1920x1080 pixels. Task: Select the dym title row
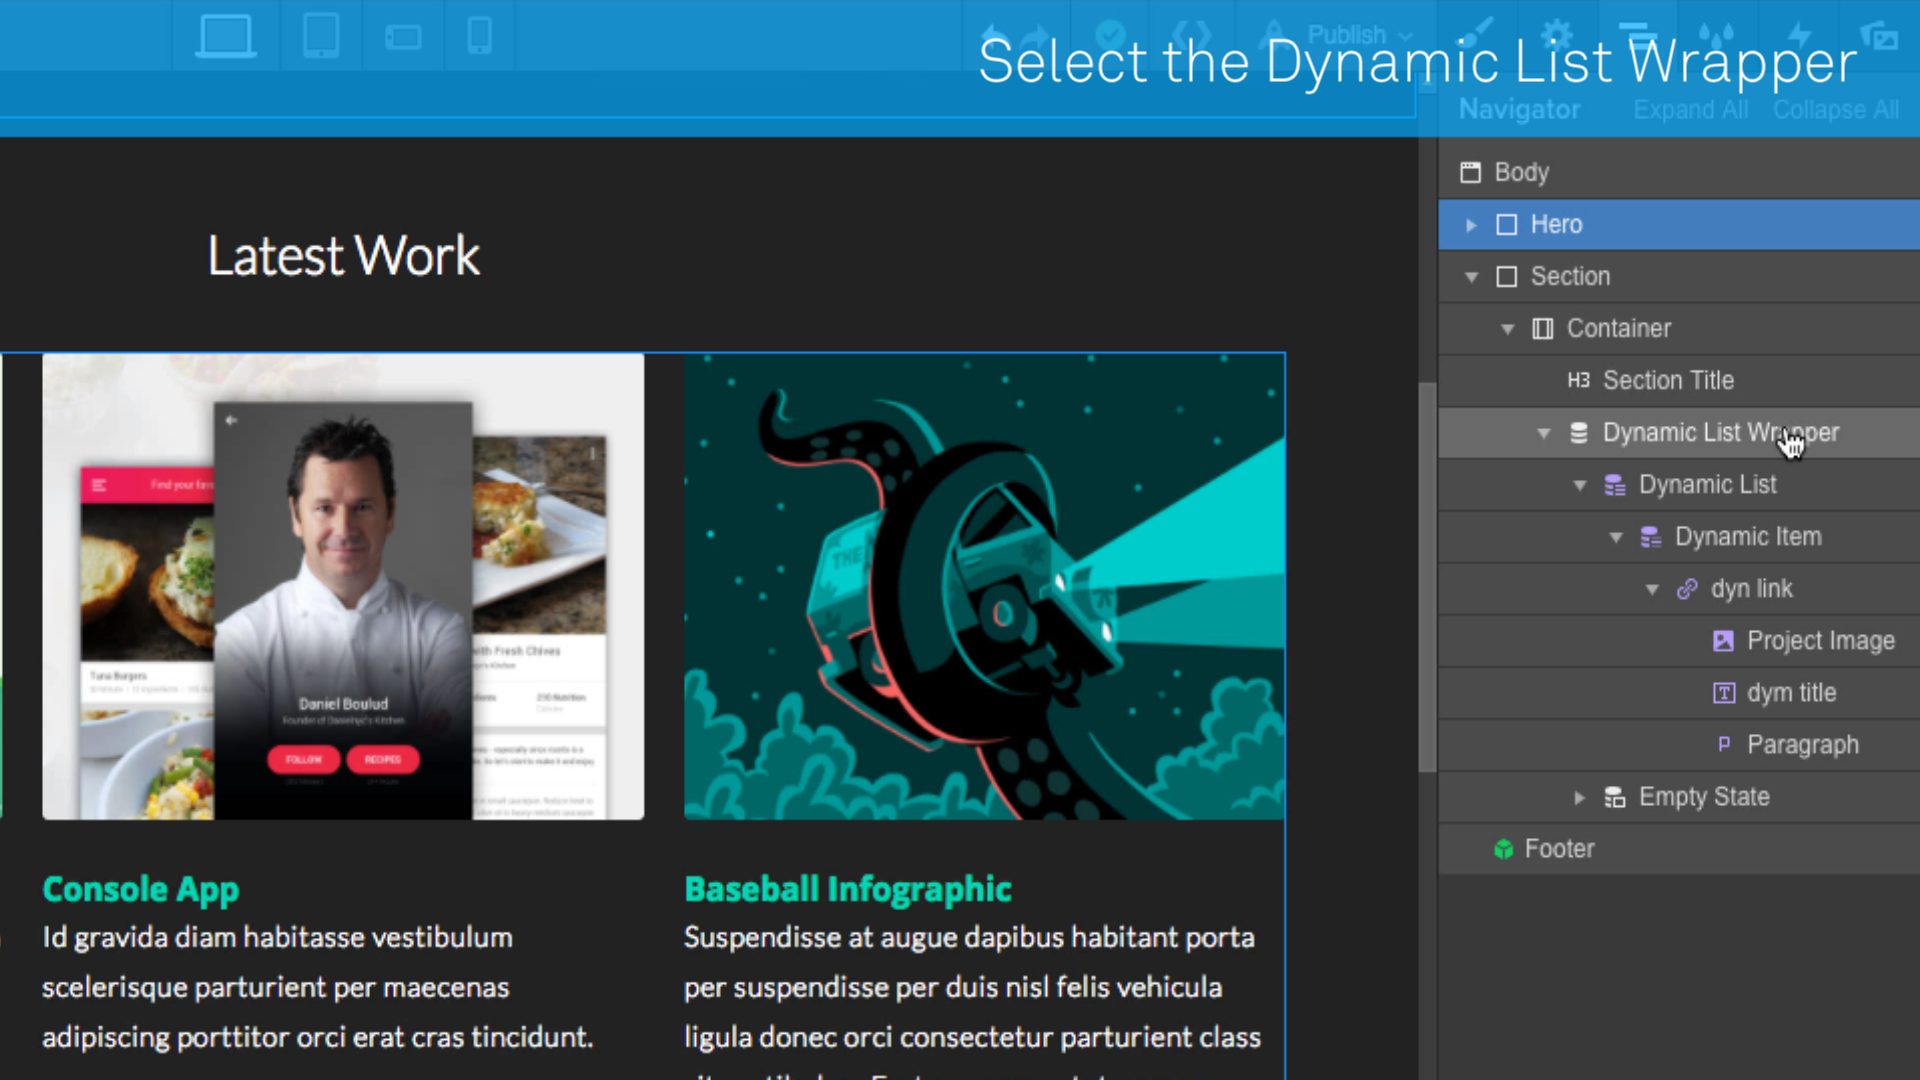(x=1679, y=692)
